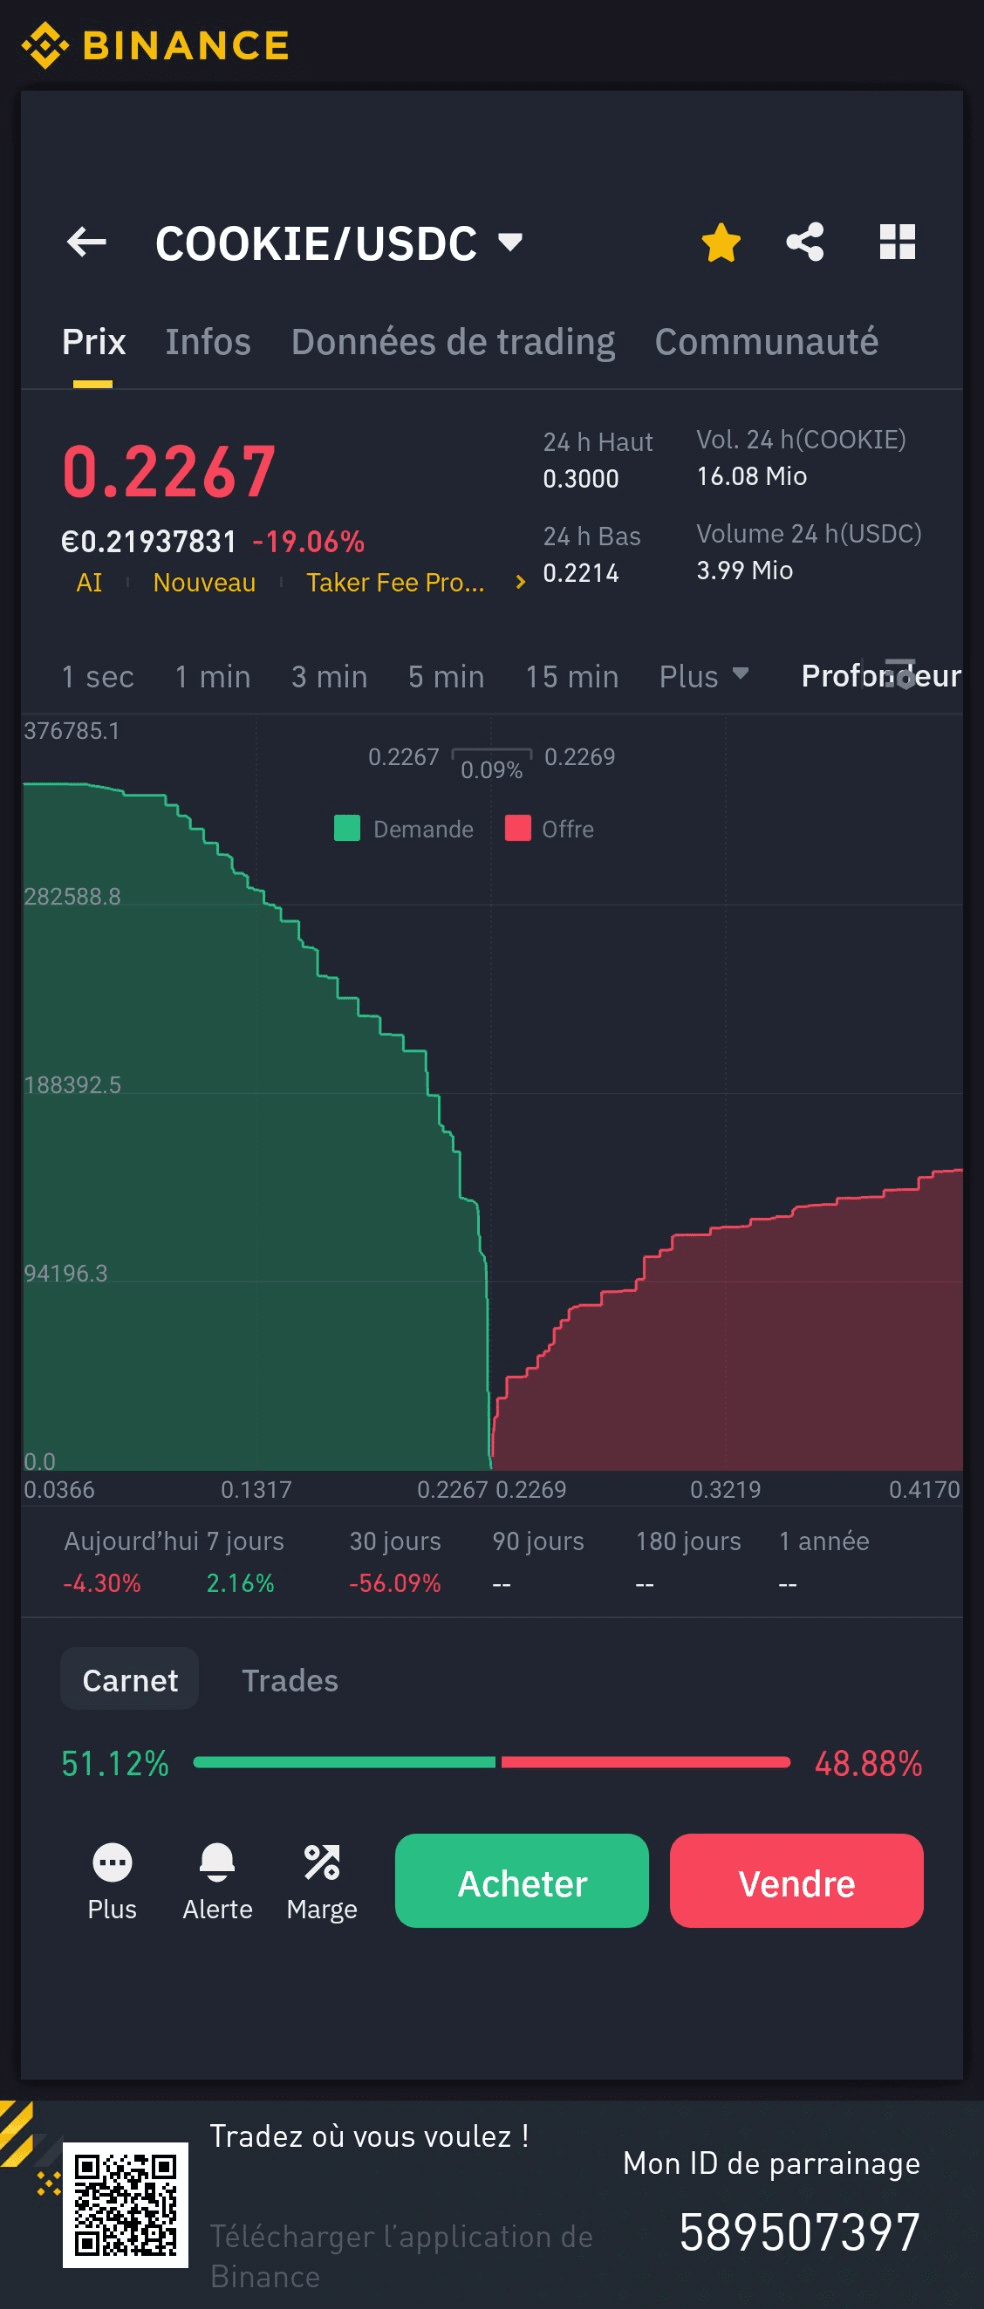Viewport: 984px width, 2309px height.
Task: Switch to the Trades tab
Action: pos(290,1680)
